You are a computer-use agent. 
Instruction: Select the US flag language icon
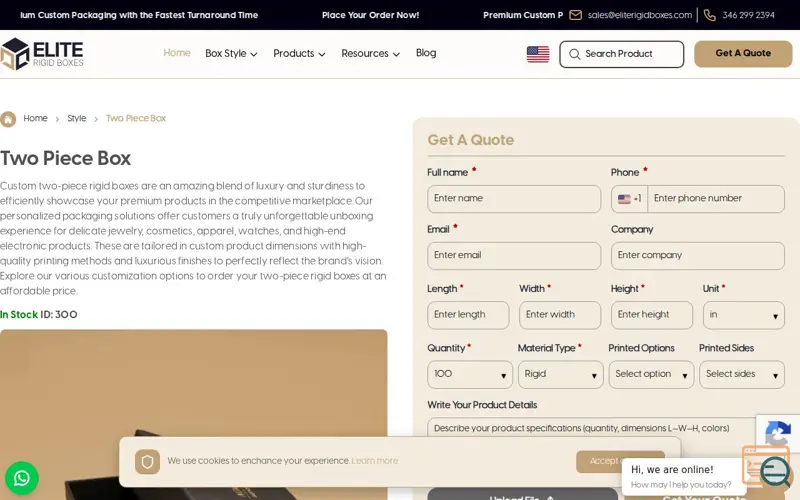[x=538, y=54]
